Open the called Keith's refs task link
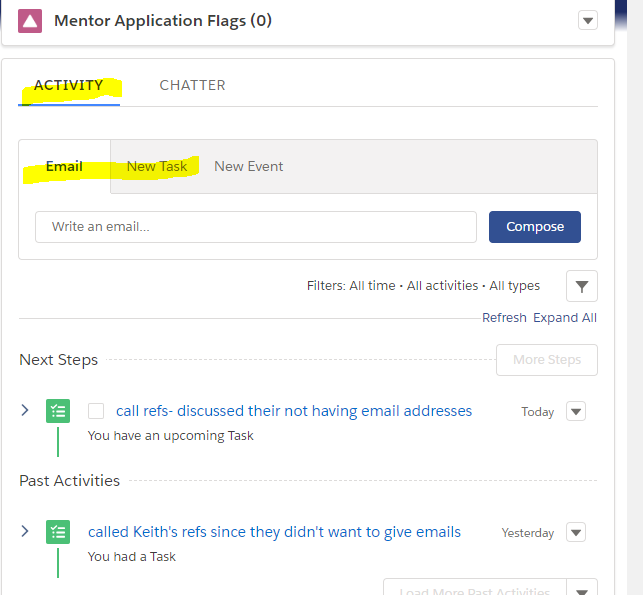Image resolution: width=643 pixels, height=595 pixels. click(x=274, y=532)
